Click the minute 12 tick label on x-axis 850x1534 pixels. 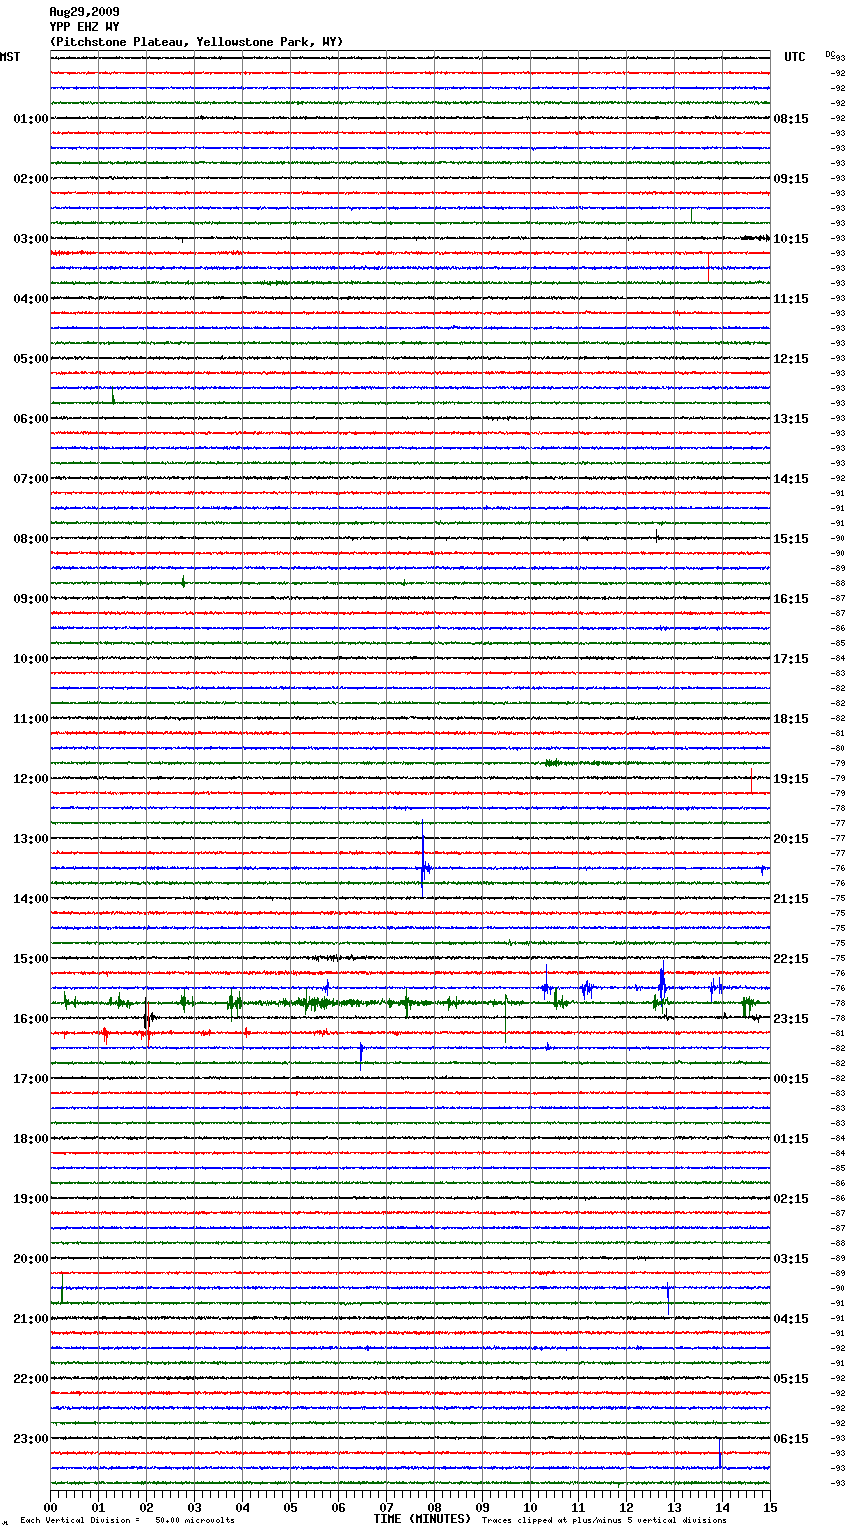pyautogui.click(x=626, y=1507)
